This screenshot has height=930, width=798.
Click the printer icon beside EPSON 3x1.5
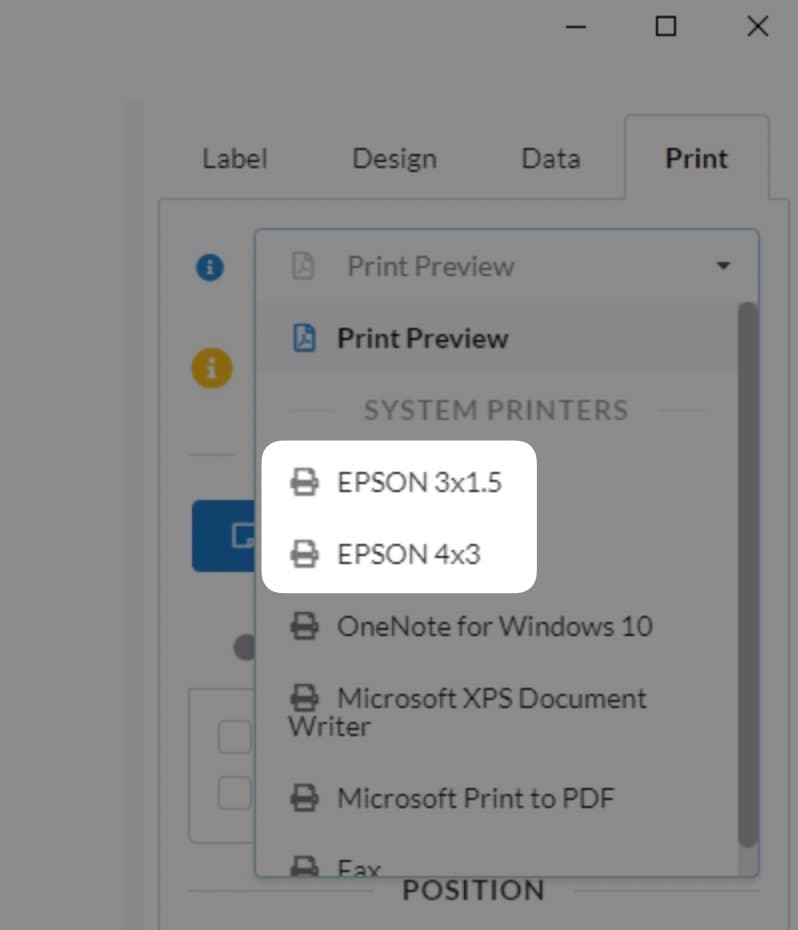point(304,481)
